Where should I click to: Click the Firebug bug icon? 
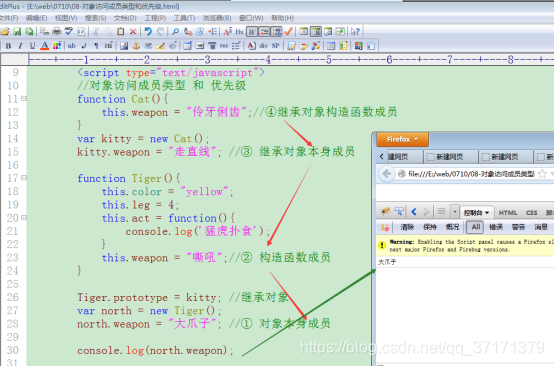click(x=385, y=212)
